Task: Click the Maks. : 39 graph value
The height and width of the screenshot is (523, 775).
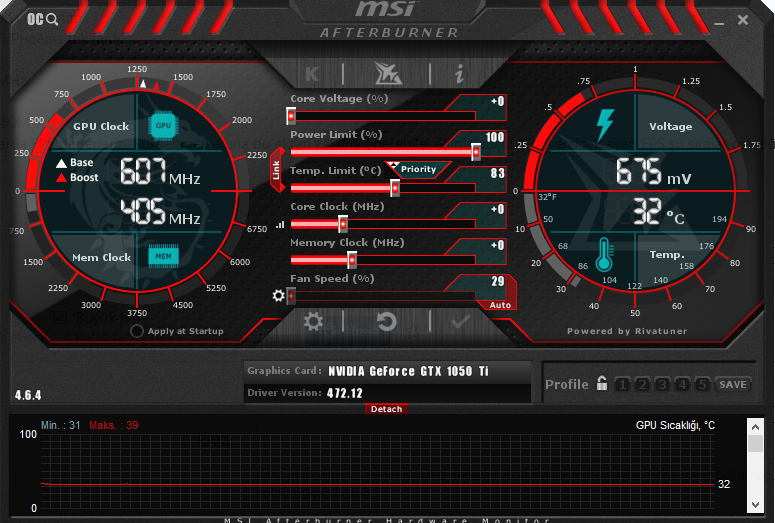Action: (113, 426)
